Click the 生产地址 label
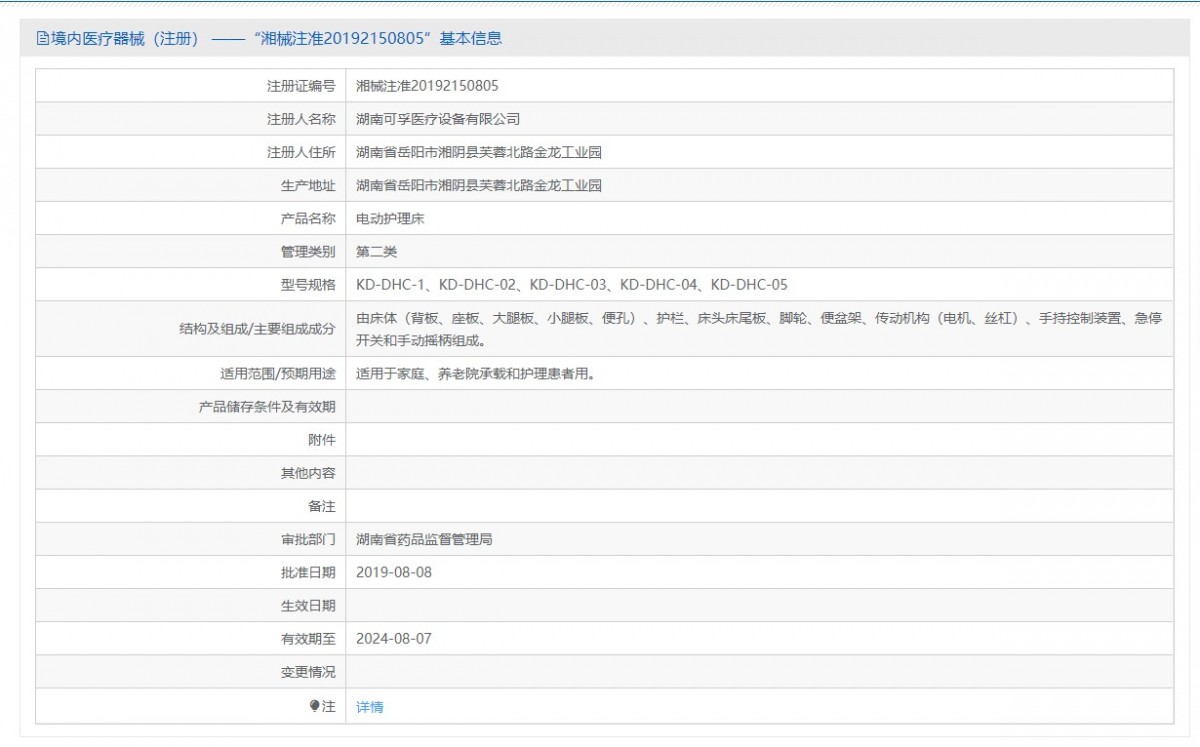The height and width of the screenshot is (747, 1200). coord(308,185)
